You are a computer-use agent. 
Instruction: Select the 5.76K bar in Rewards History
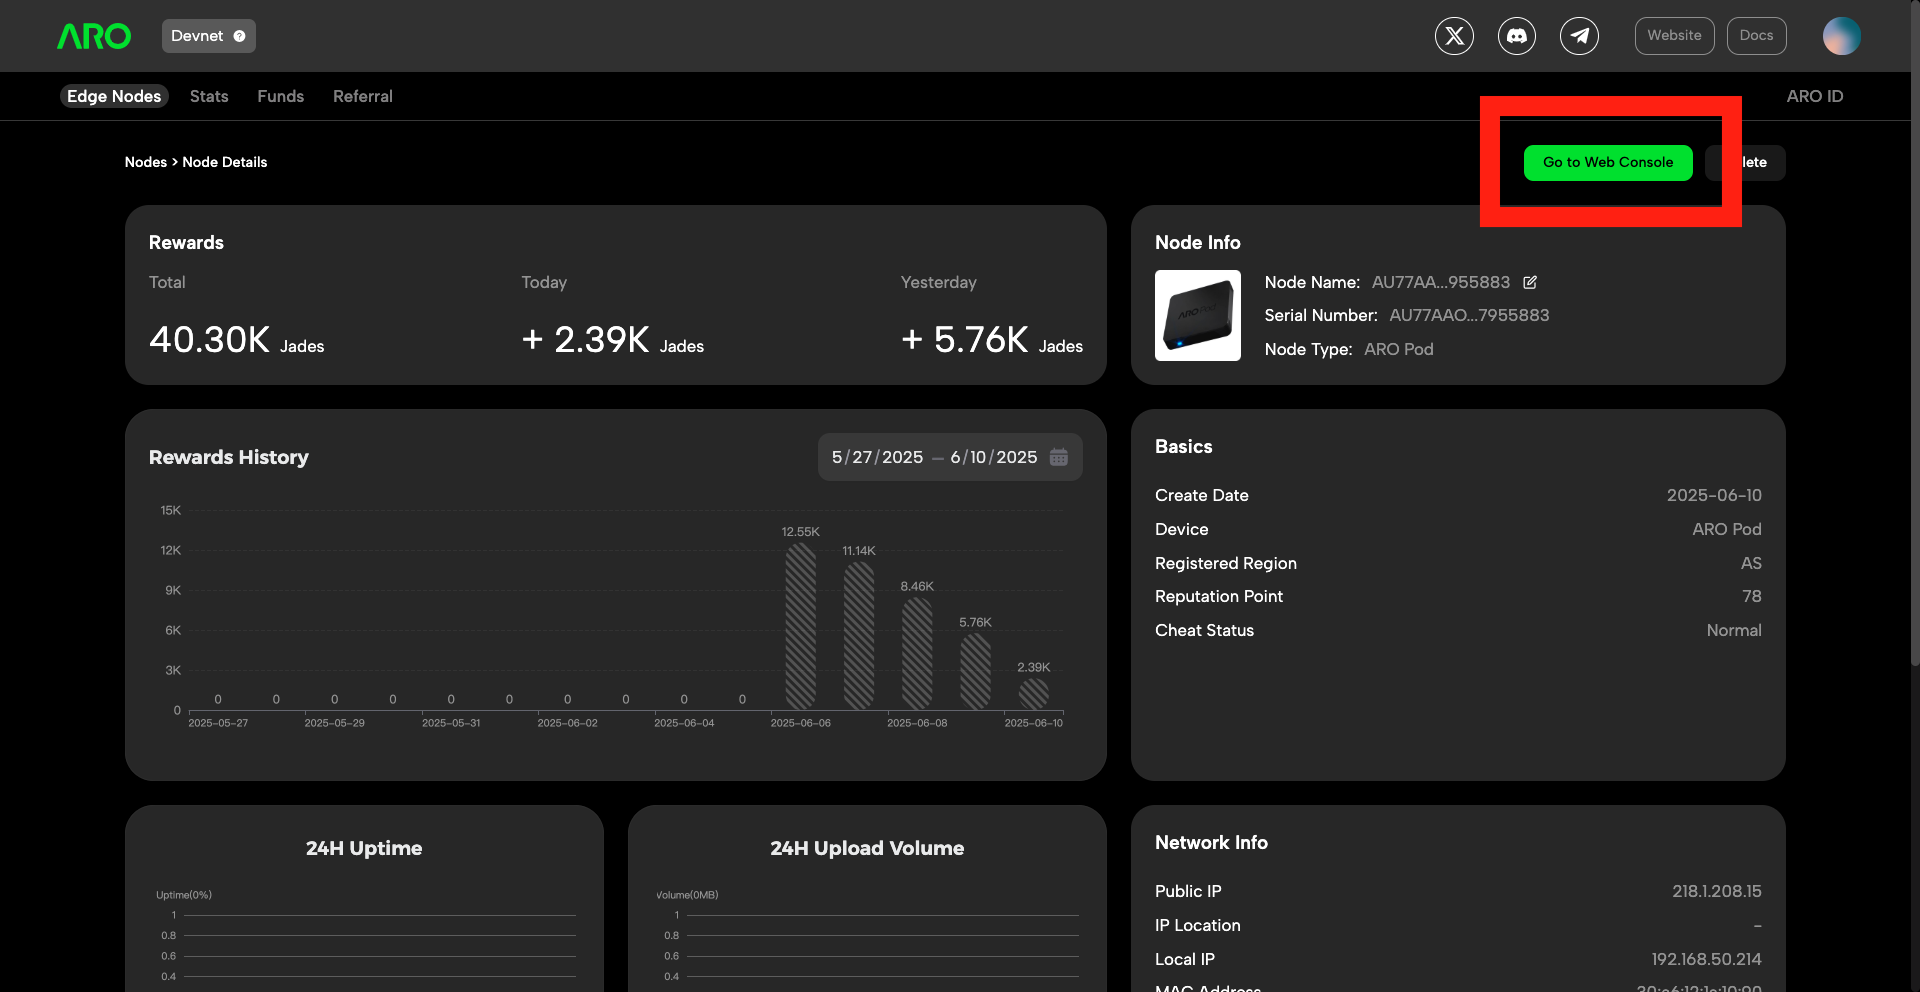pyautogui.click(x=976, y=671)
